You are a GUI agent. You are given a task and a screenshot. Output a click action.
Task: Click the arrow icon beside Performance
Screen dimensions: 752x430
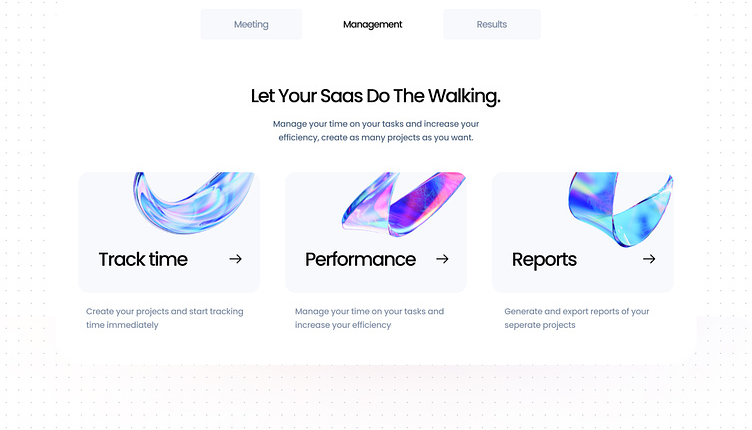442,259
